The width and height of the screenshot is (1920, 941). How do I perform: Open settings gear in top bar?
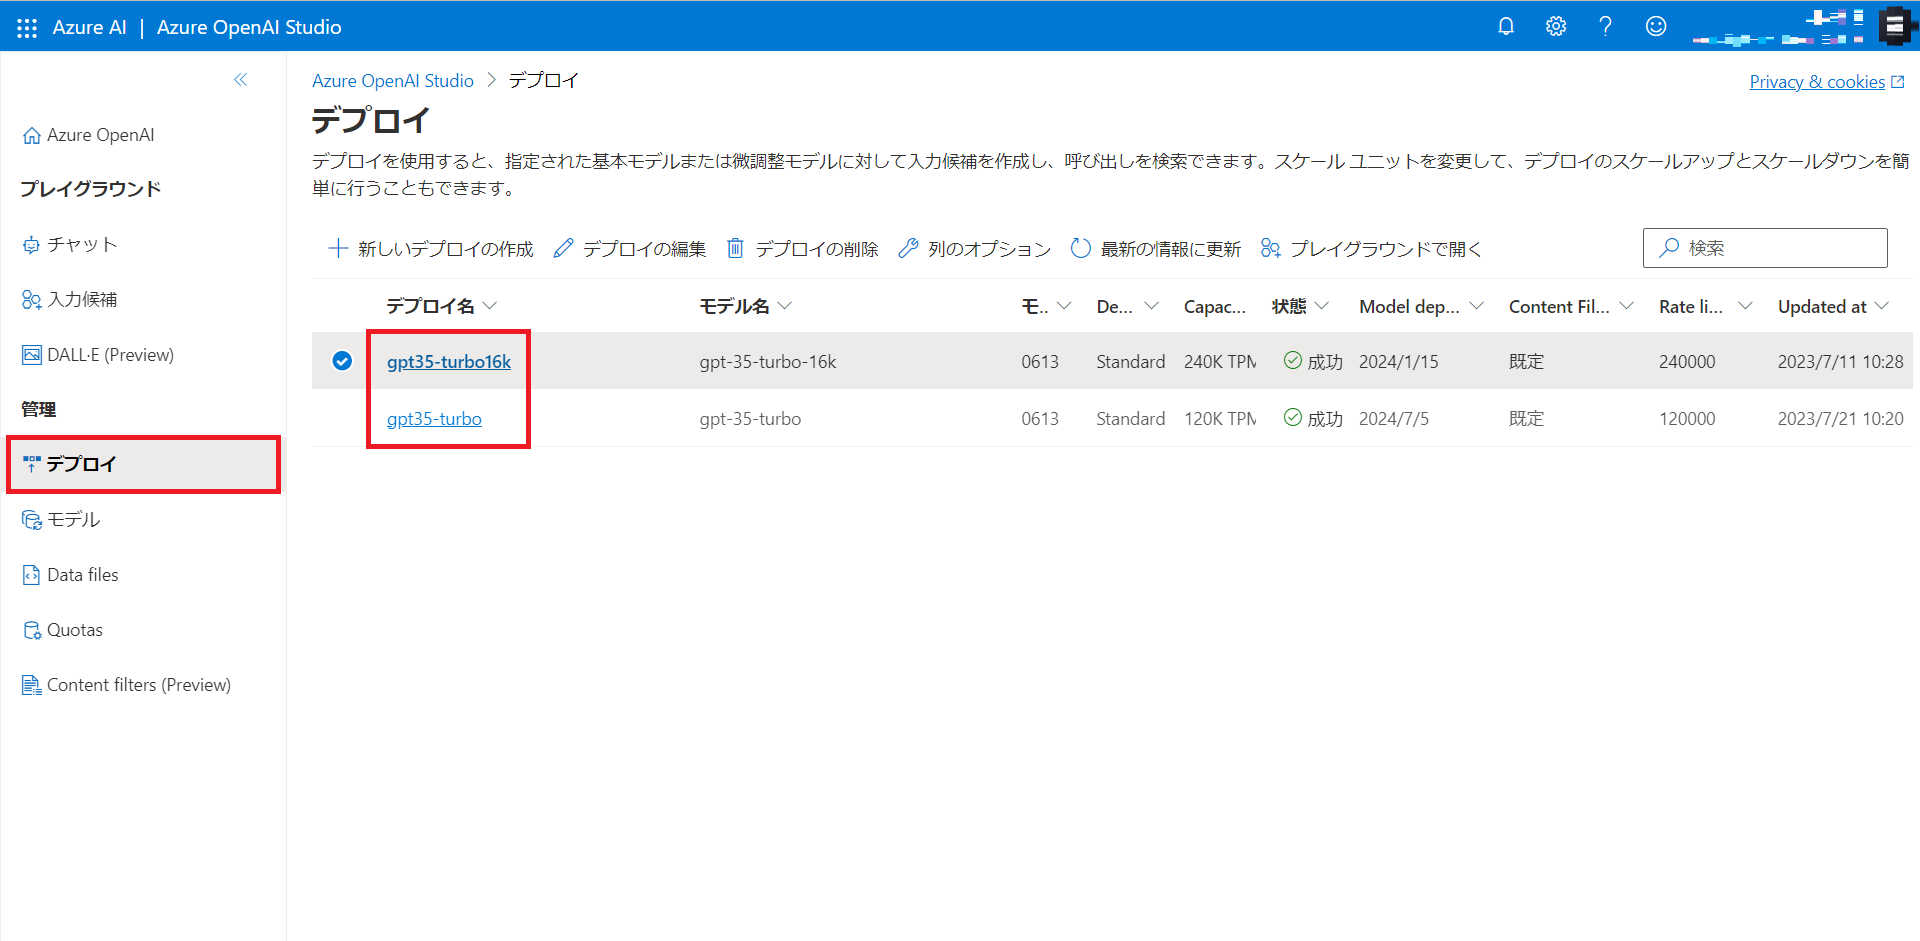pos(1556,26)
